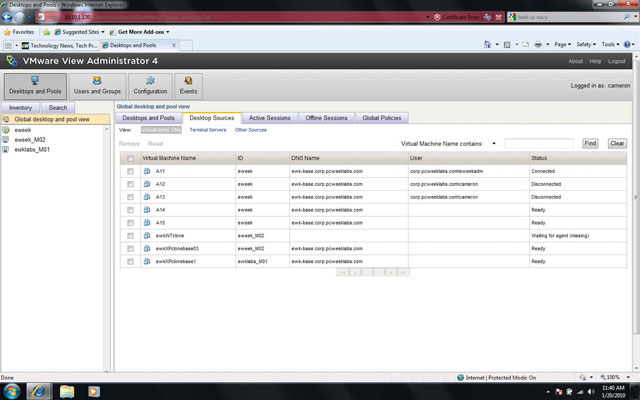Open the IE Safety menu

[586, 44]
